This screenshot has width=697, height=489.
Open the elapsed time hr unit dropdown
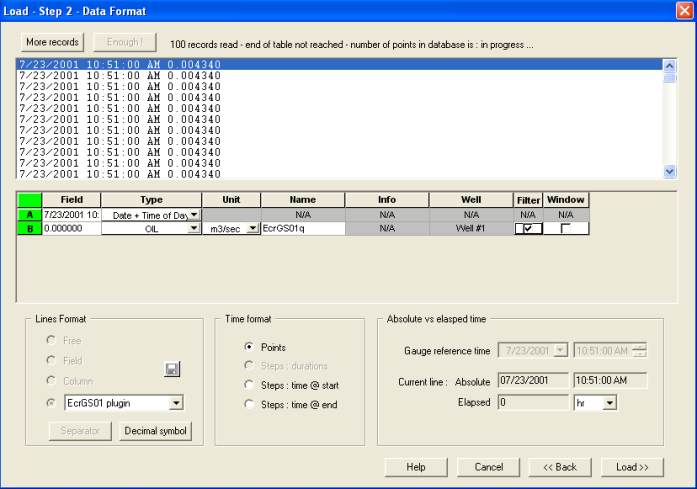click(x=610, y=403)
